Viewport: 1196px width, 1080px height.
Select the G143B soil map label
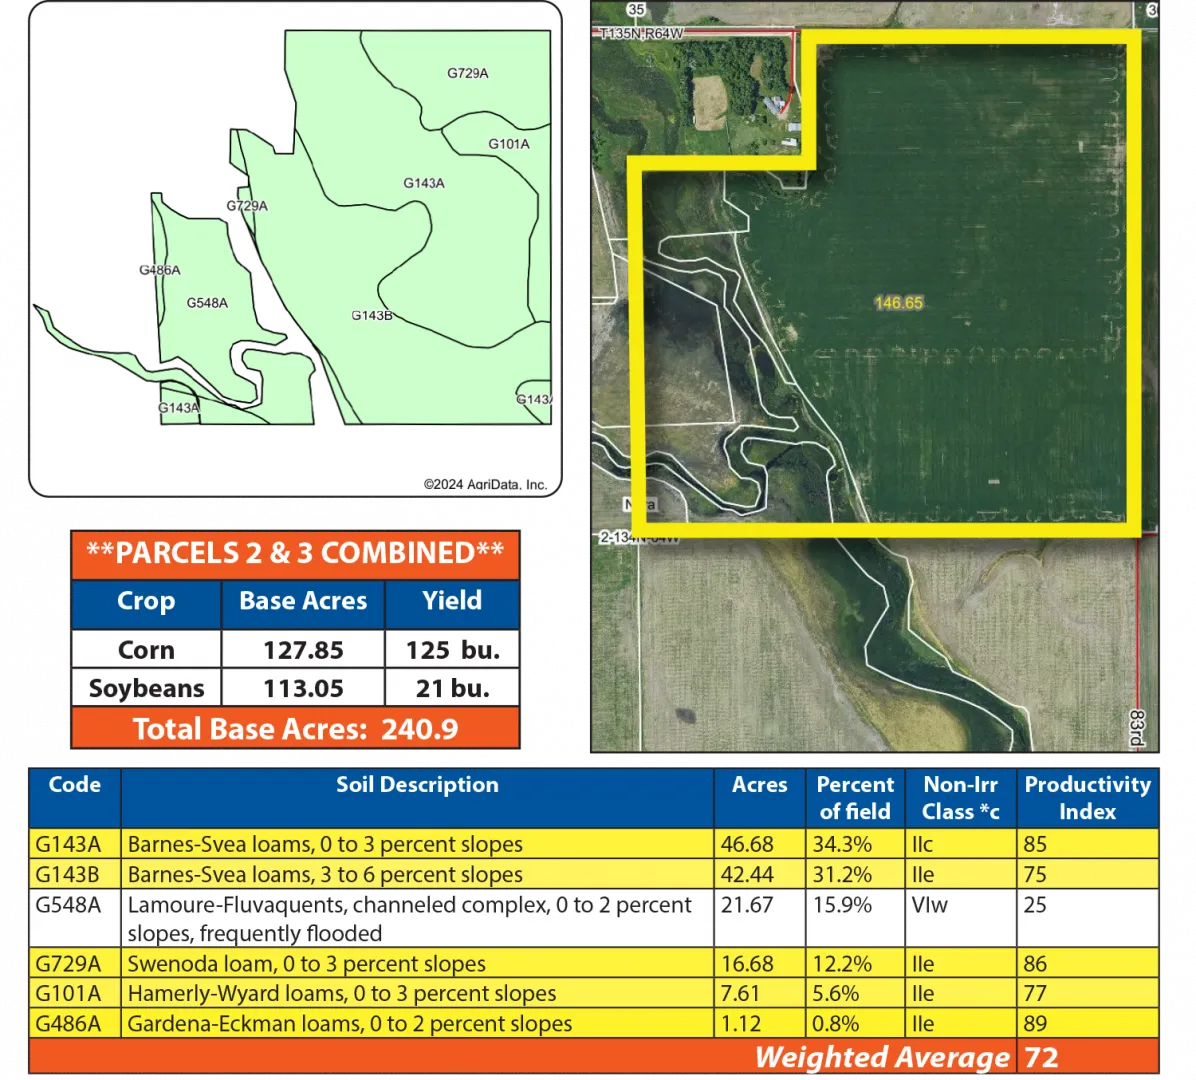pyautogui.click(x=371, y=316)
